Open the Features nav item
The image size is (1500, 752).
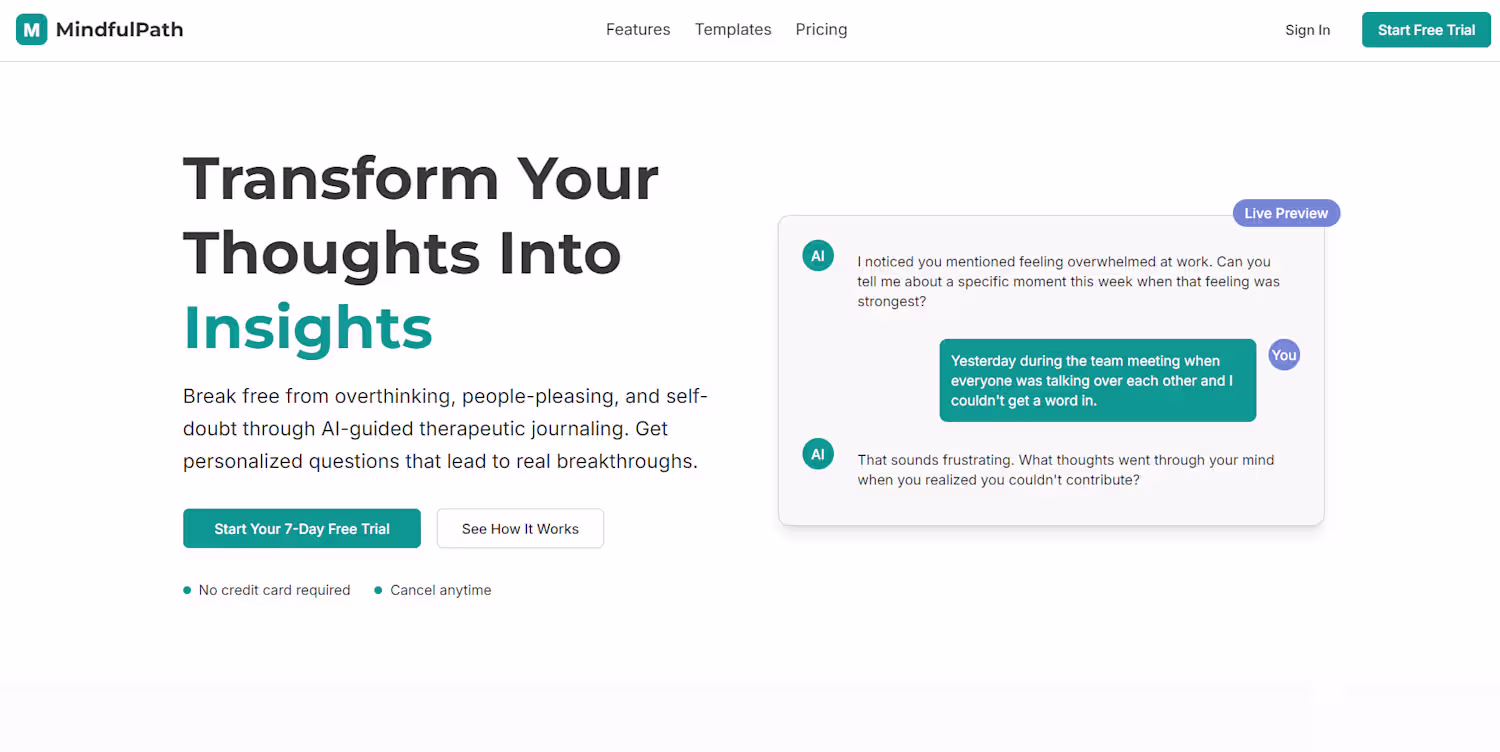[638, 30]
